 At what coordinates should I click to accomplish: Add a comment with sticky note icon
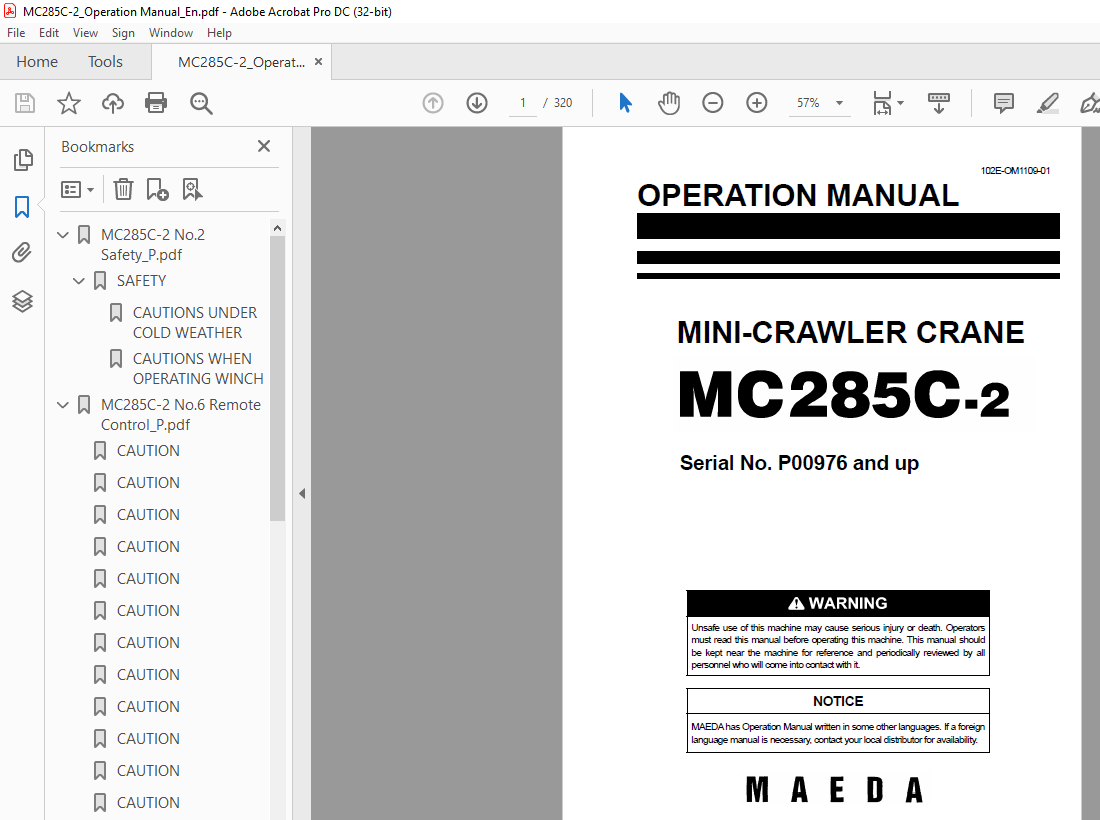pyautogui.click(x=1004, y=103)
